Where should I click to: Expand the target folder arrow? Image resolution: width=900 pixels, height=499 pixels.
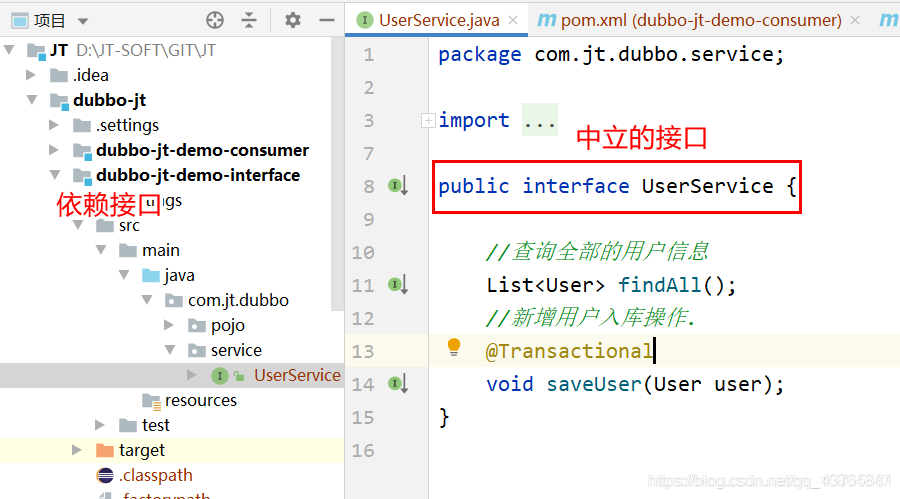click(x=77, y=450)
